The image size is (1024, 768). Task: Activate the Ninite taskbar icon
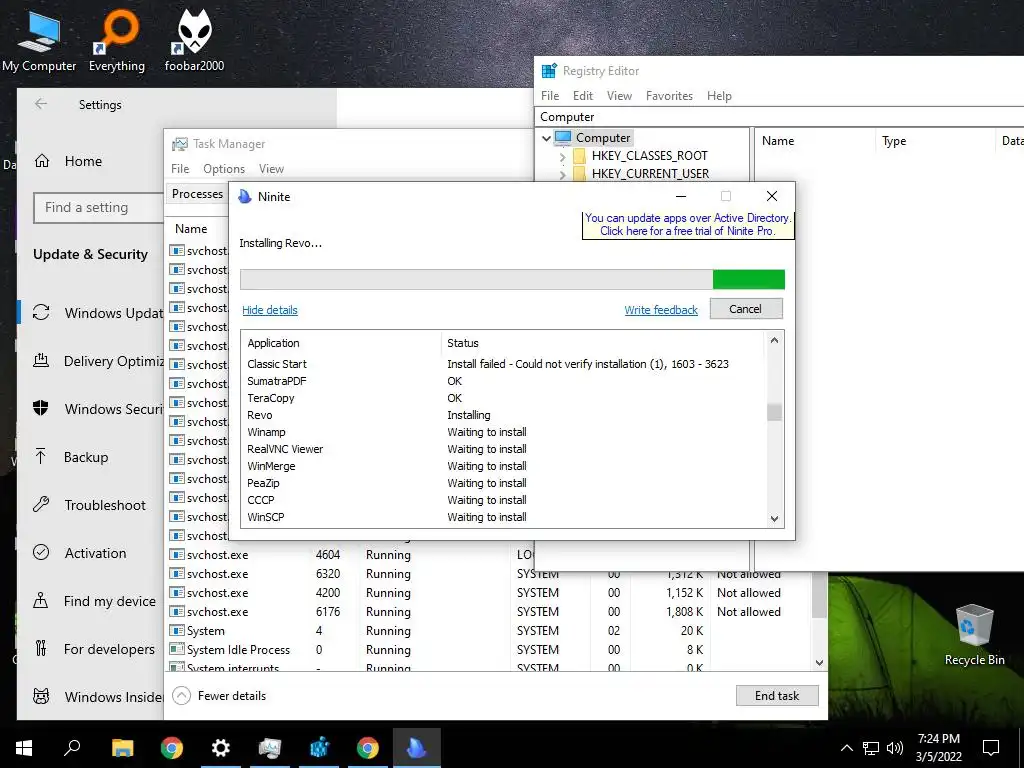pos(417,748)
